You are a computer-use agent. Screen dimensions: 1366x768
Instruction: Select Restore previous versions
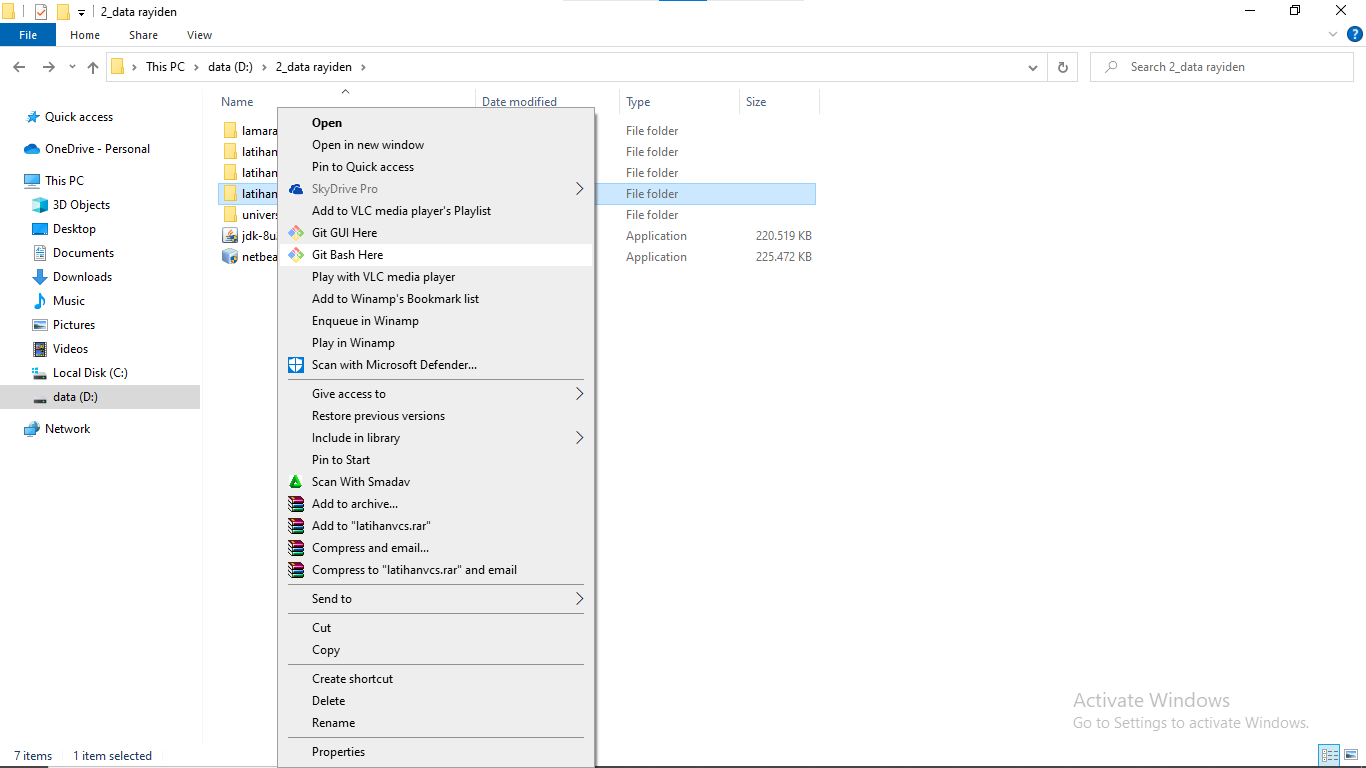[378, 416]
